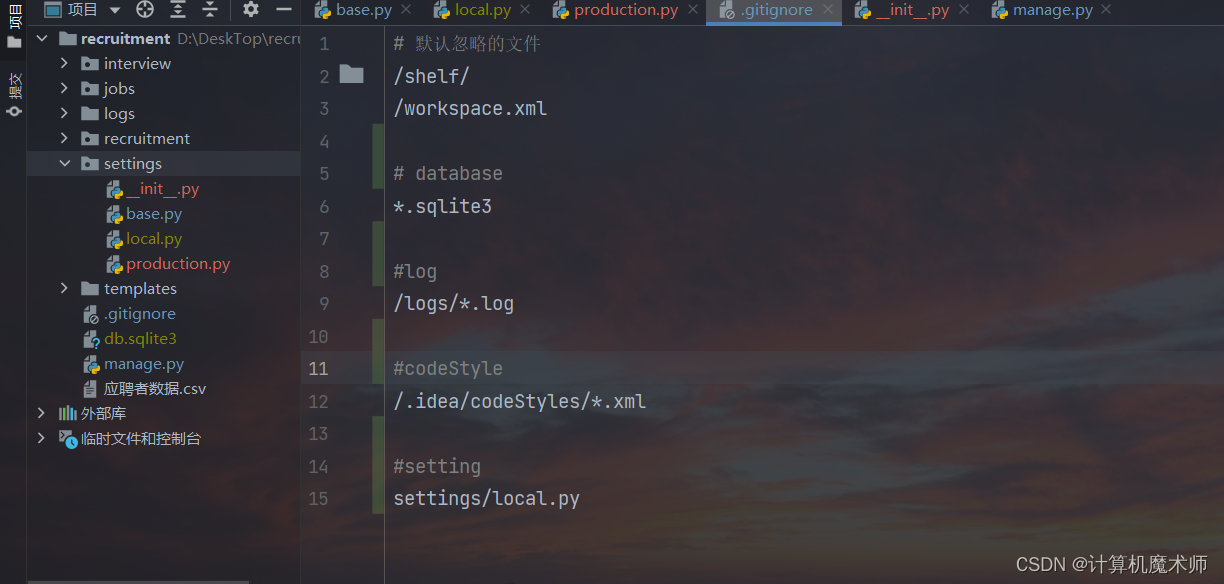Collapse all nodes in project tree
The image size is (1224, 584).
pos(209,10)
